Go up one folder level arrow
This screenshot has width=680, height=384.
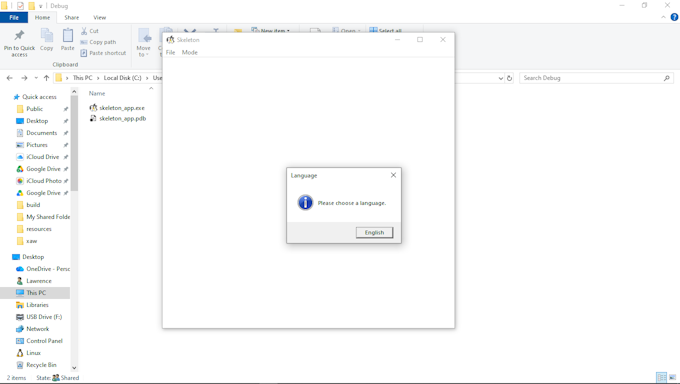click(x=46, y=78)
